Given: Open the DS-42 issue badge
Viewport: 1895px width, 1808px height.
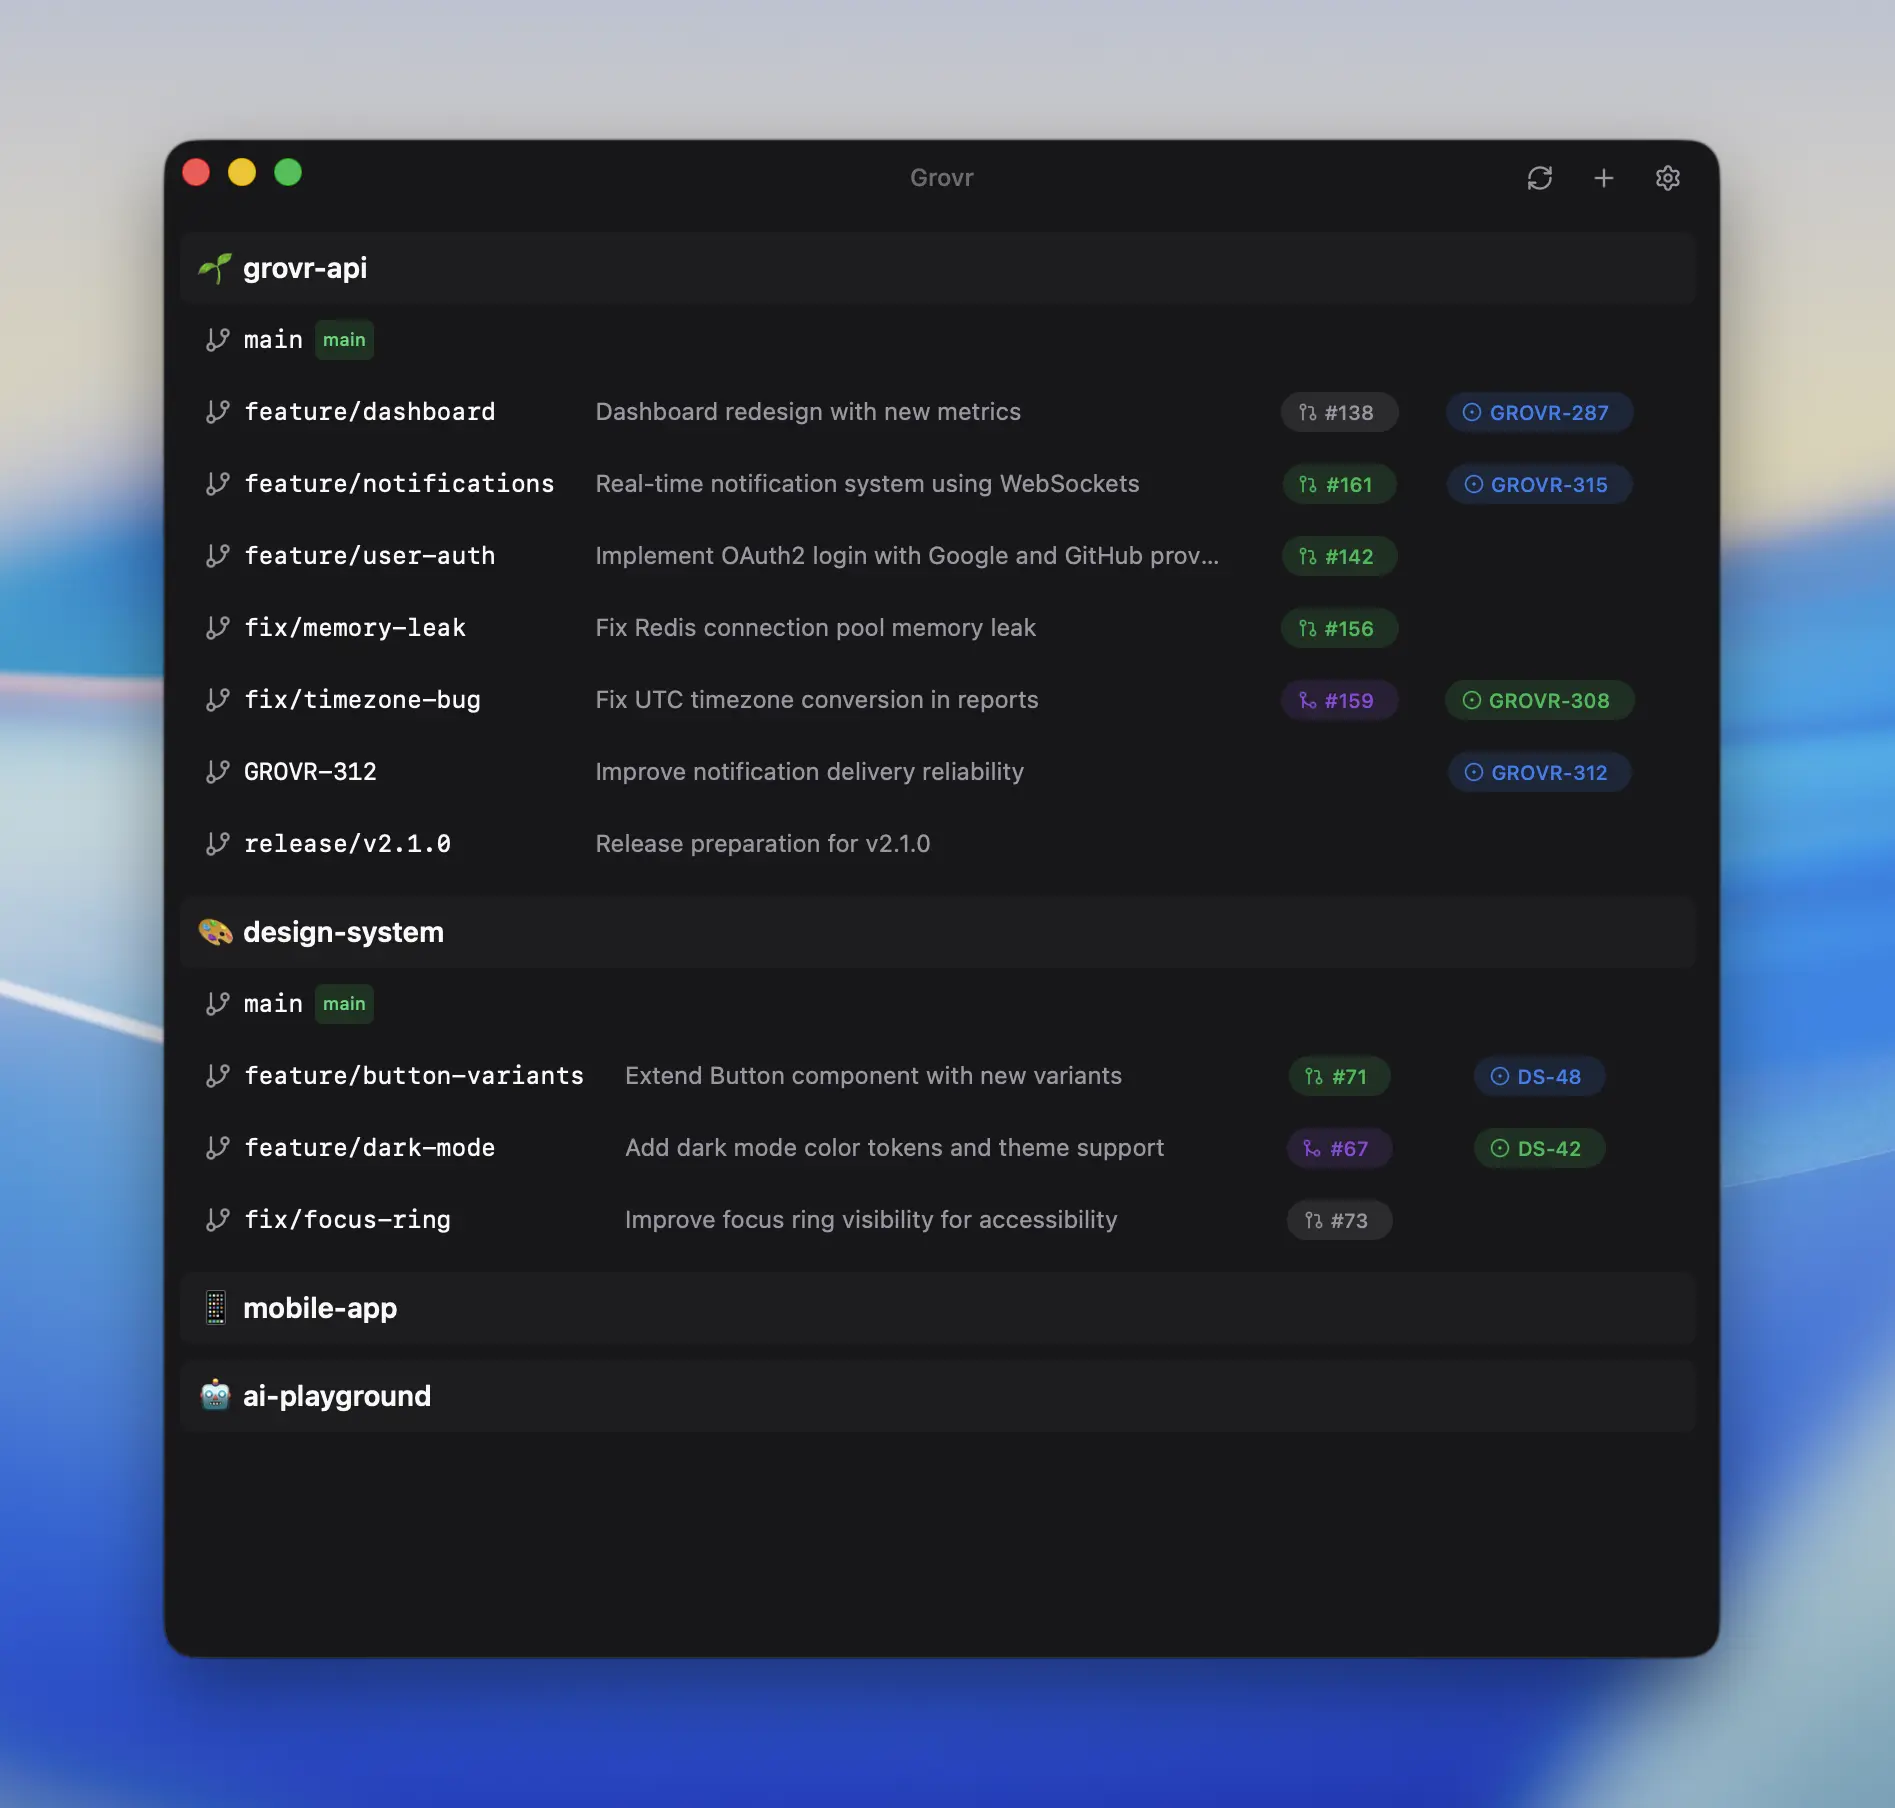Looking at the screenshot, I should click(1538, 1148).
